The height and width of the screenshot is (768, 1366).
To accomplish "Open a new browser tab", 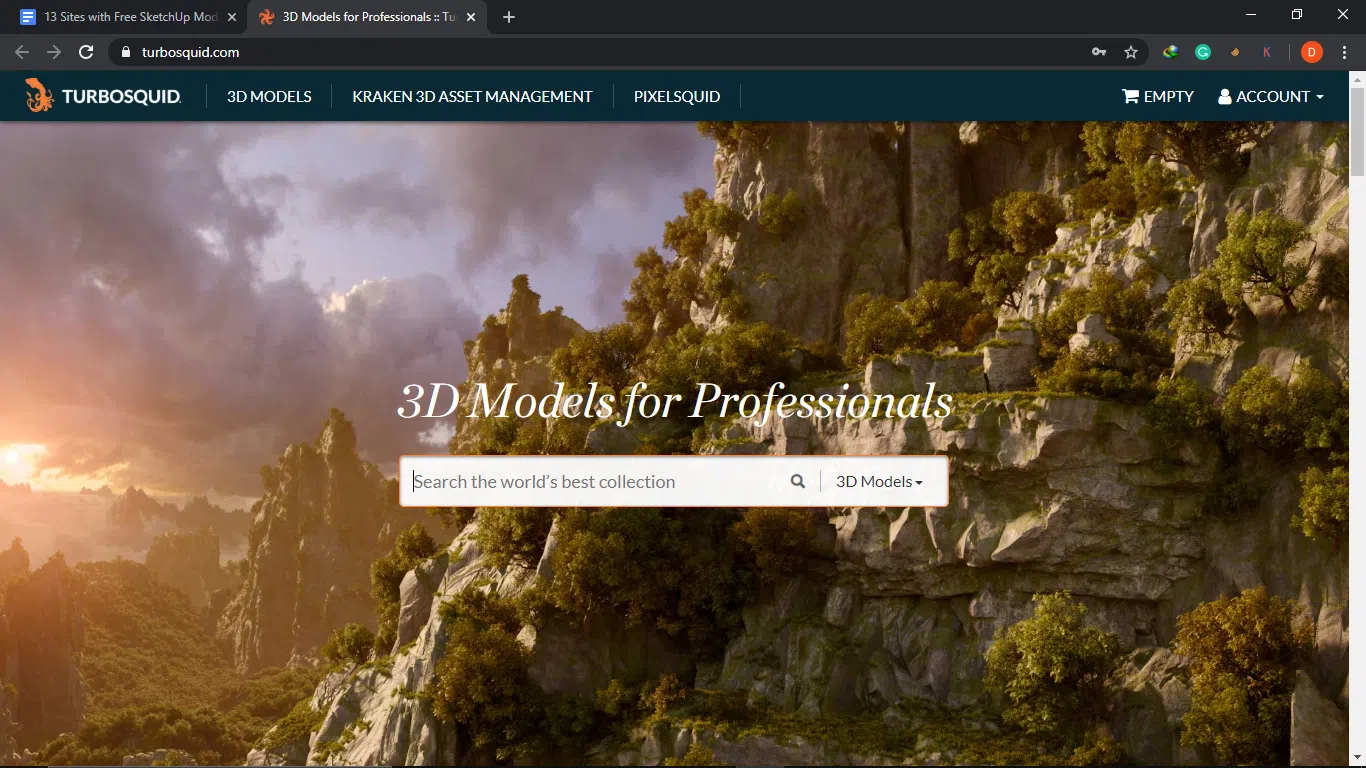I will click(x=509, y=17).
